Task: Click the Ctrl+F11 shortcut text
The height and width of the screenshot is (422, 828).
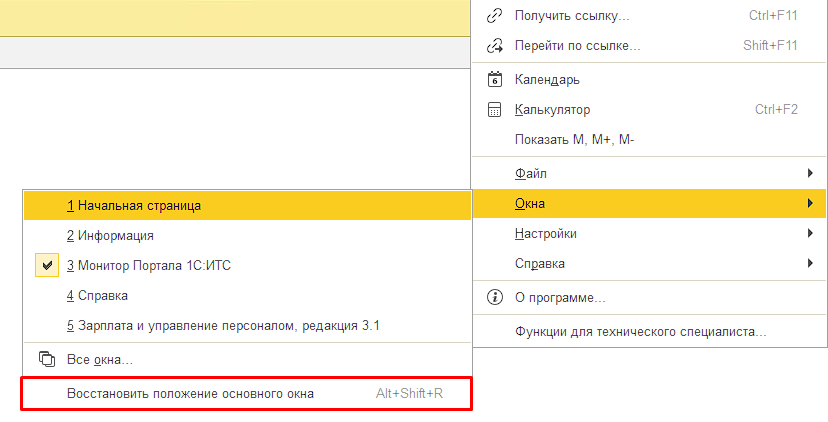Action: pos(773,16)
